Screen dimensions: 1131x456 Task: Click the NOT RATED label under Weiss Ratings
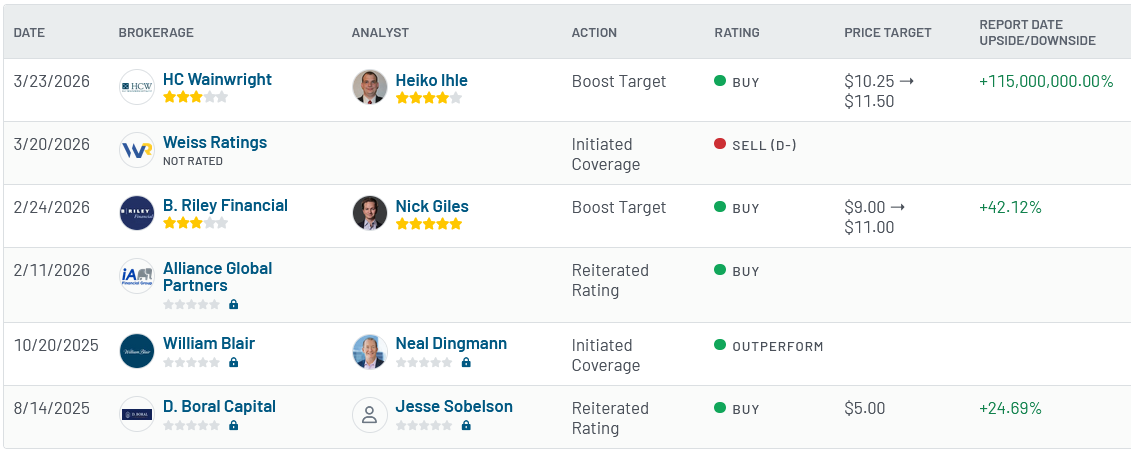[193, 161]
